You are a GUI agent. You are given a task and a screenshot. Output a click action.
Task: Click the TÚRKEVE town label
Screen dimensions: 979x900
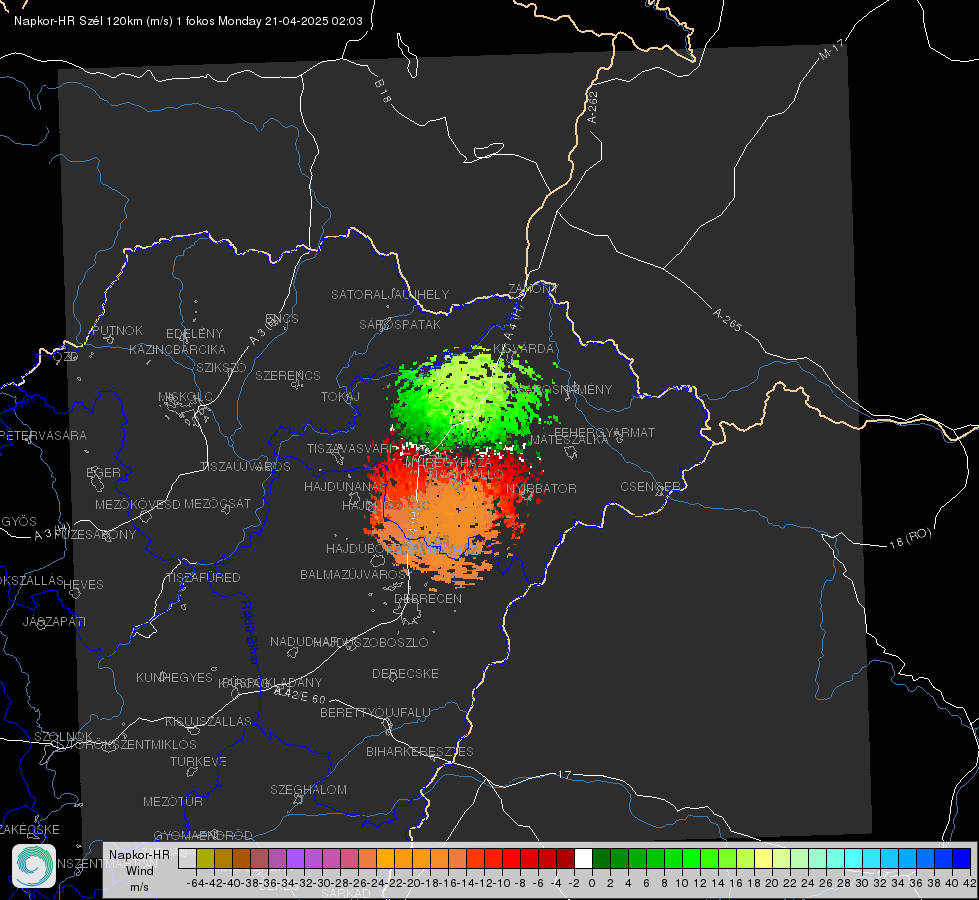coord(198,762)
